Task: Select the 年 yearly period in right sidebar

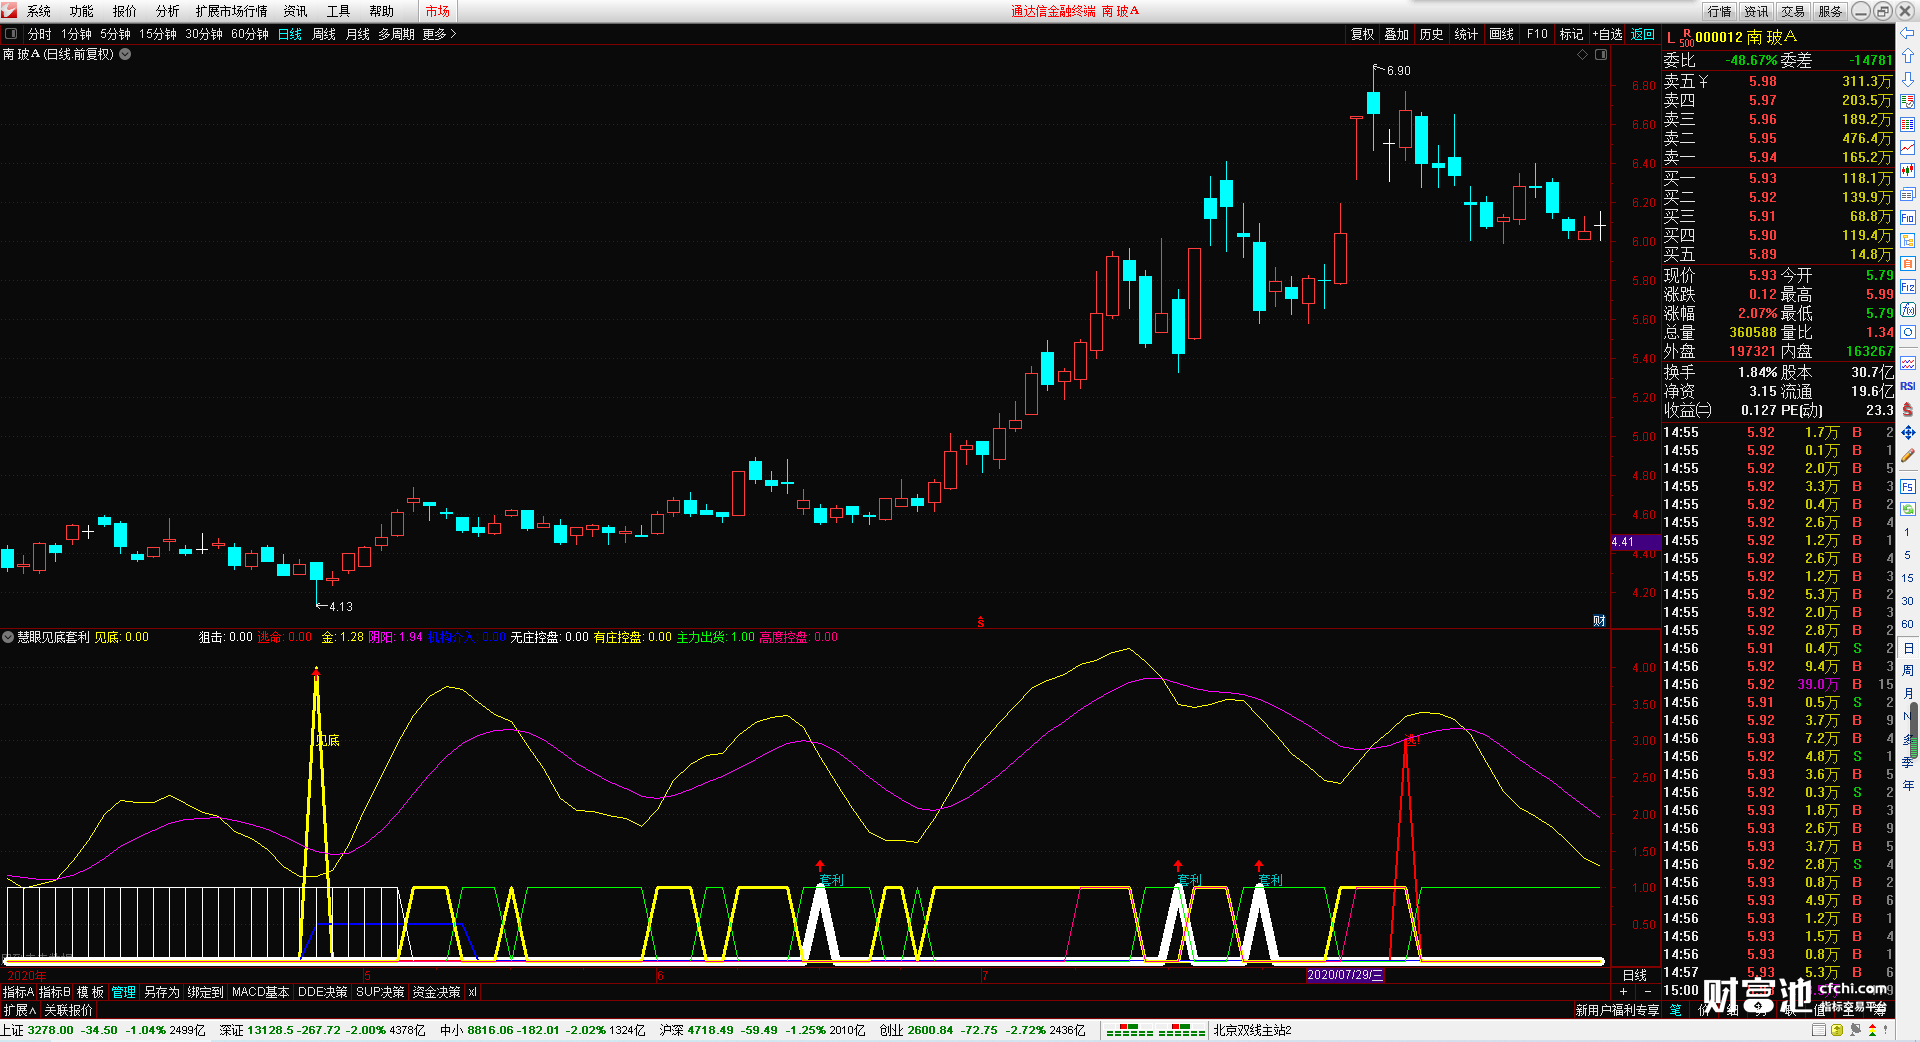Action: coord(1908,785)
